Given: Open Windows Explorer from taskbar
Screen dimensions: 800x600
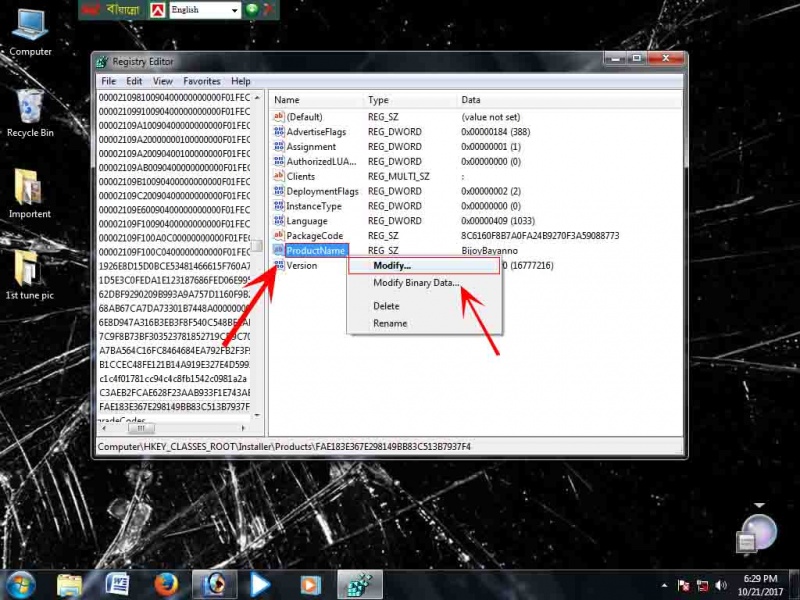Looking at the screenshot, I should (x=69, y=585).
